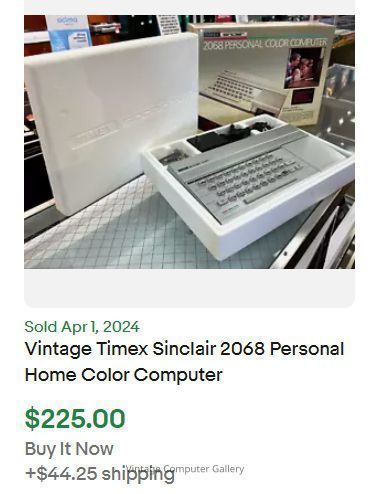Click the 2068 PERSONAL COLOR COMPUTER box heading

[x=265, y=43]
